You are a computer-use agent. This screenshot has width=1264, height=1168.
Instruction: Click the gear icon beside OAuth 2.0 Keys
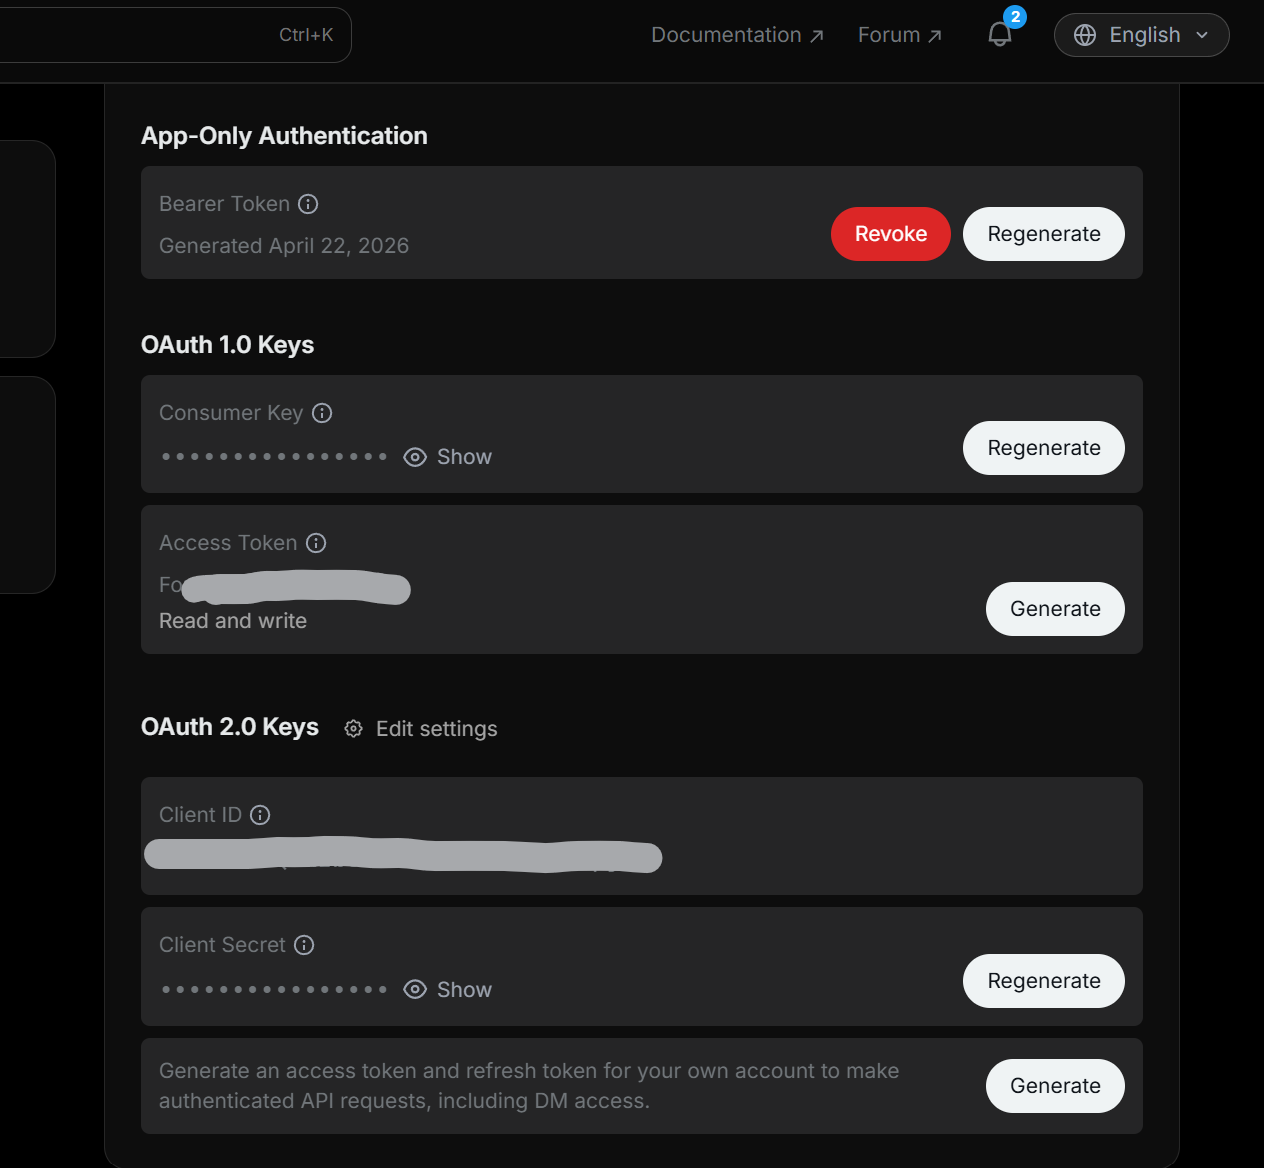pos(354,729)
